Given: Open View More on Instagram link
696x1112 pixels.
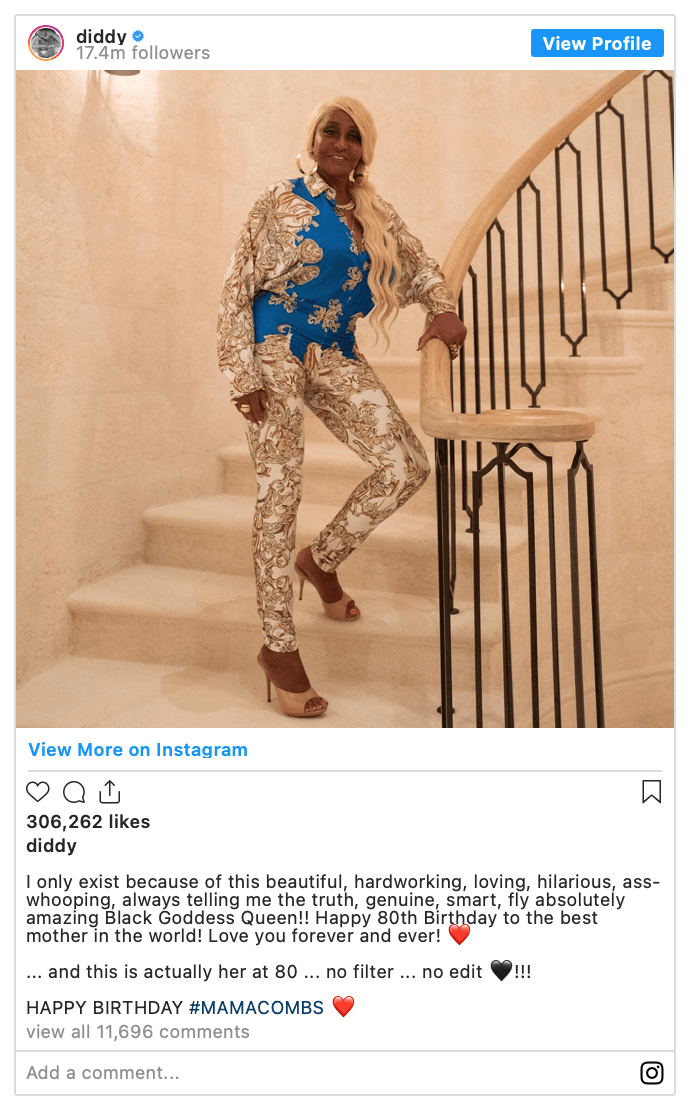Looking at the screenshot, I should 138,750.
